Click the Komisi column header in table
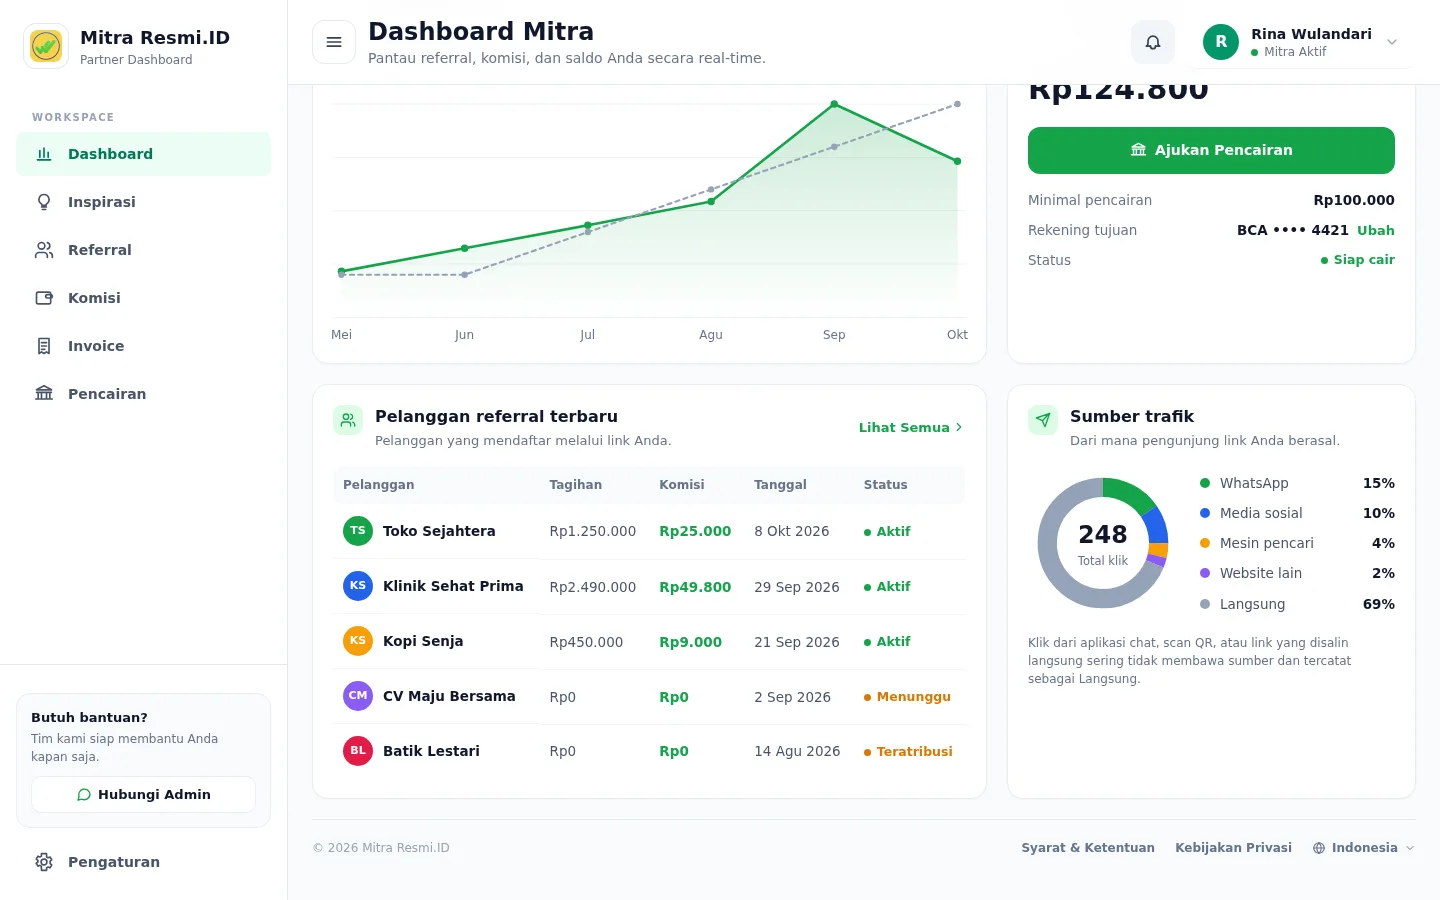The width and height of the screenshot is (1440, 900). tap(682, 485)
